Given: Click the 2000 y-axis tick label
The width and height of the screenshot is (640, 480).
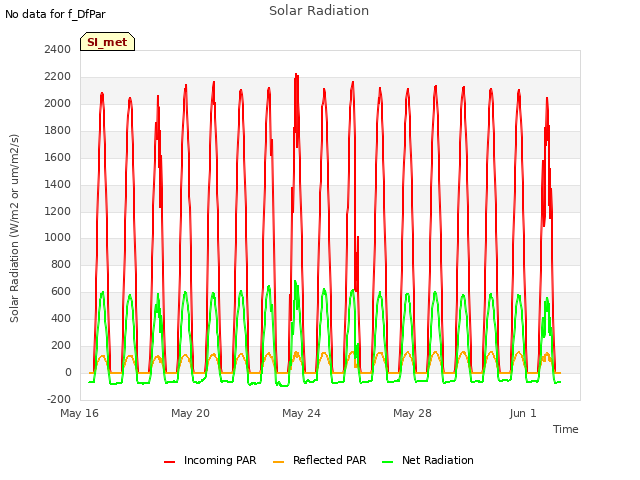Looking at the screenshot, I should pyautogui.click(x=58, y=103).
